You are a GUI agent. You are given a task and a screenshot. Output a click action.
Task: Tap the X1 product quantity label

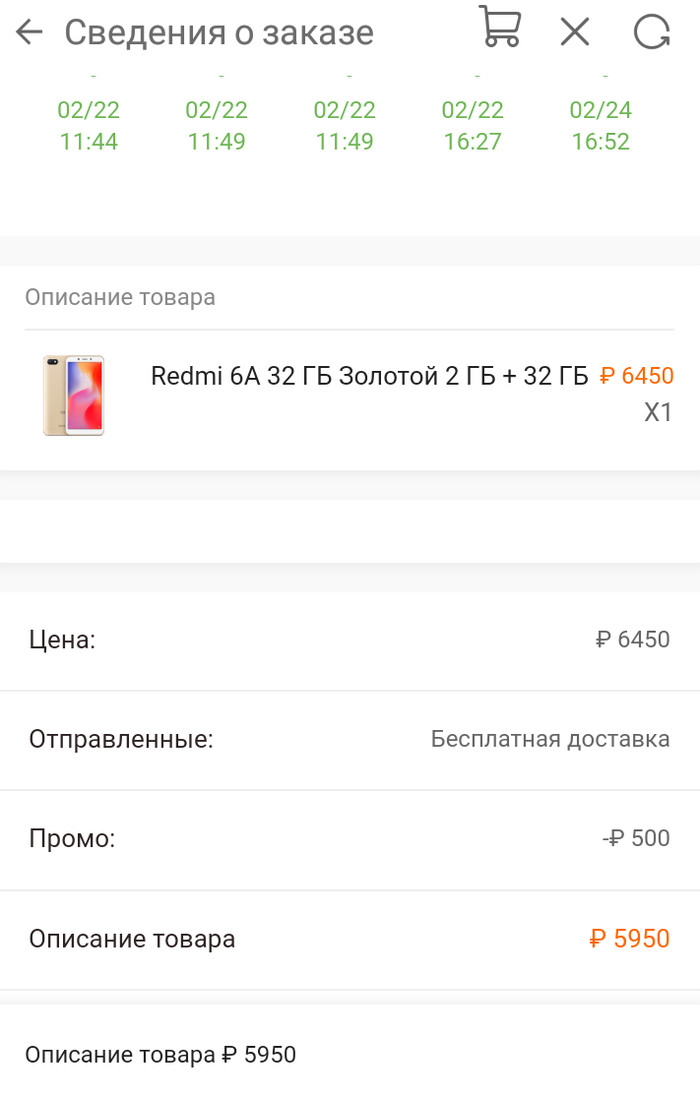(658, 412)
